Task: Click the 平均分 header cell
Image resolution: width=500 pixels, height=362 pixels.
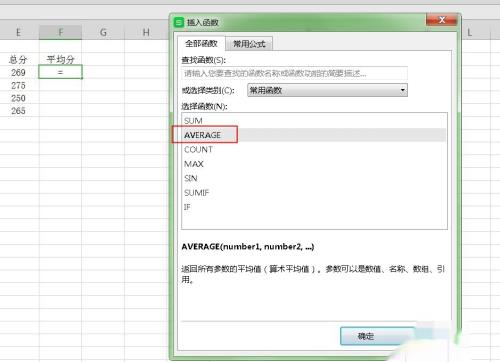Action: (x=60, y=59)
